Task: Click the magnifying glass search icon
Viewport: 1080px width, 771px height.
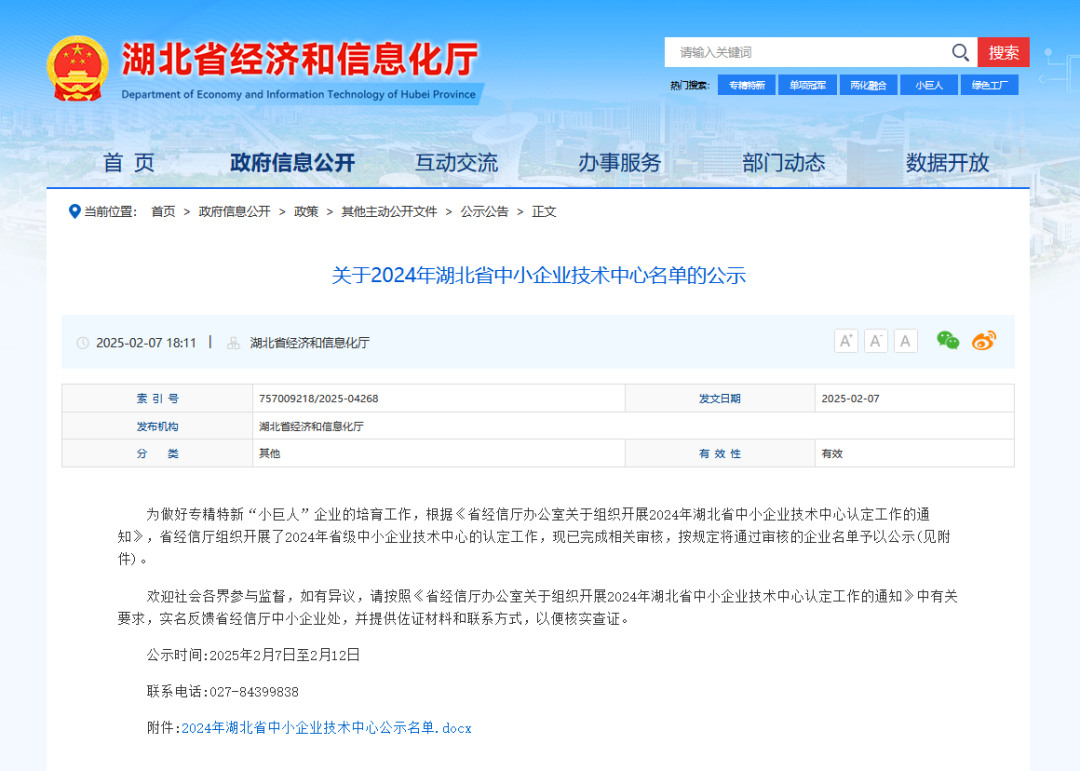Action: click(960, 53)
